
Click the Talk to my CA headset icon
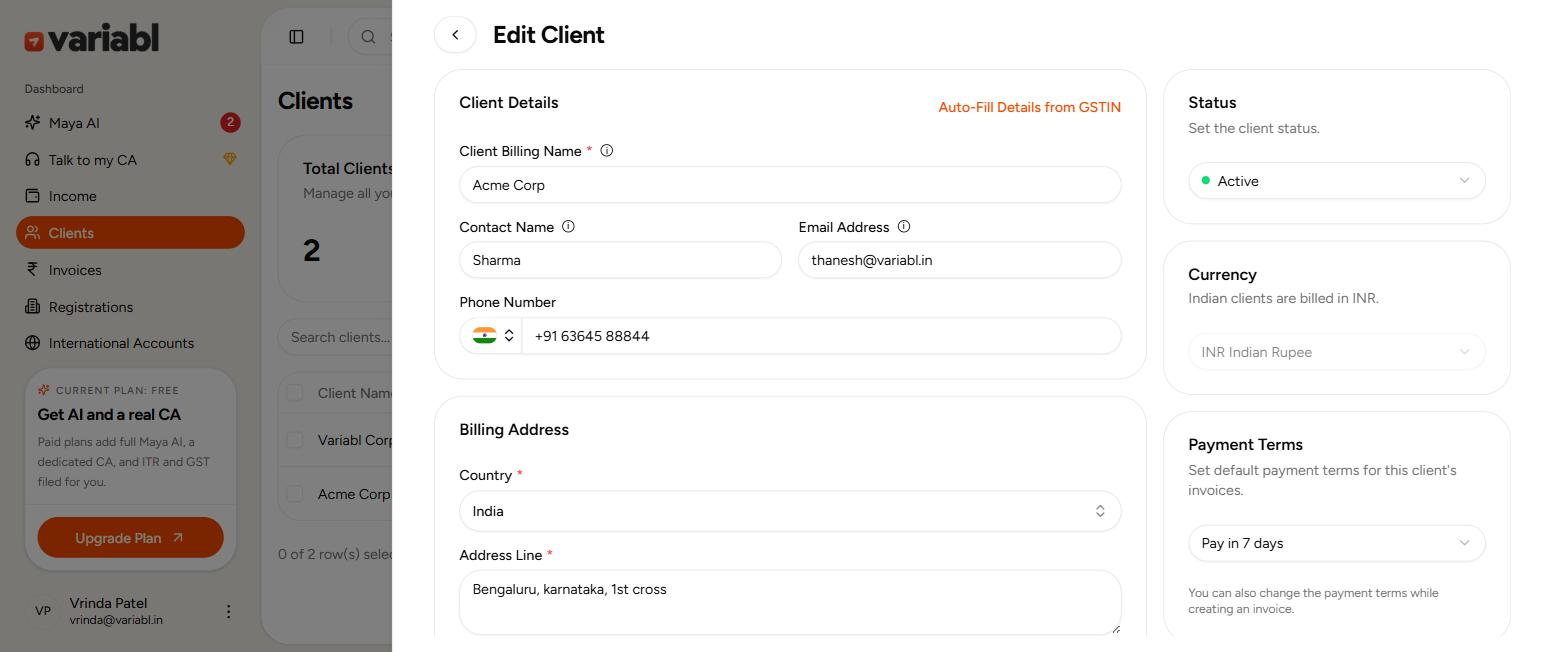coord(33,160)
